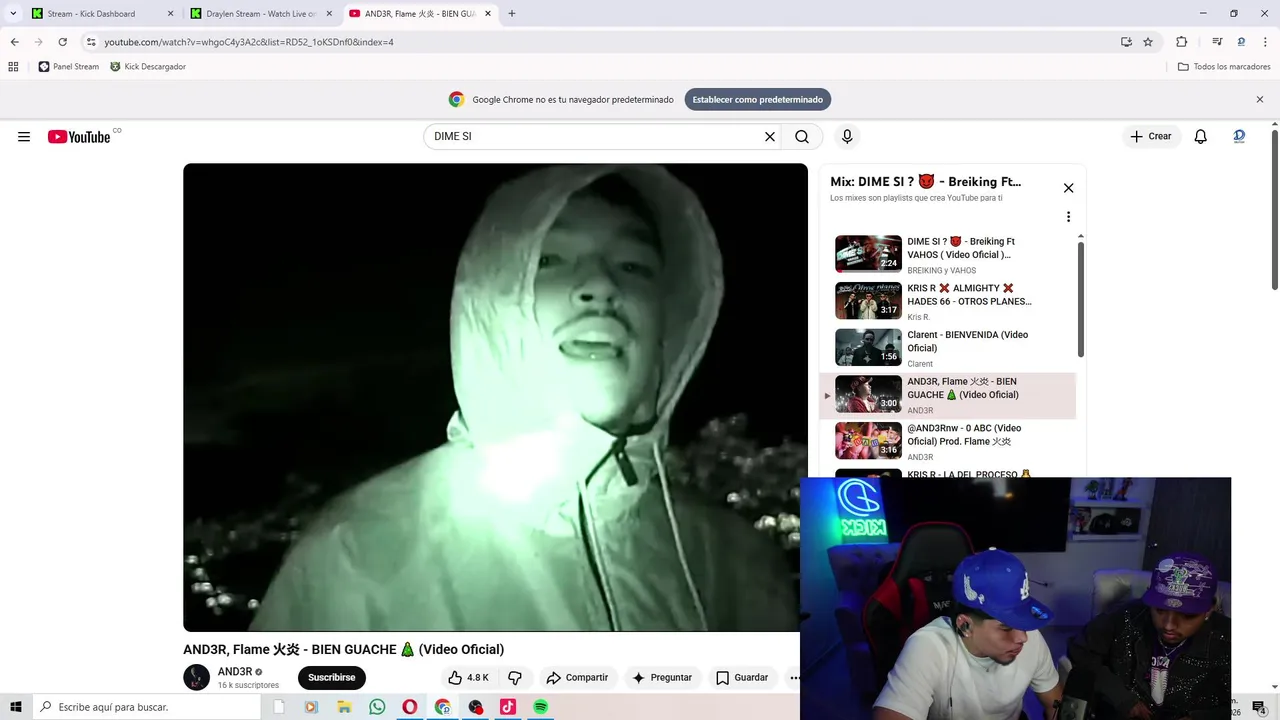Open Kick Descargador bookmark

[x=148, y=67]
